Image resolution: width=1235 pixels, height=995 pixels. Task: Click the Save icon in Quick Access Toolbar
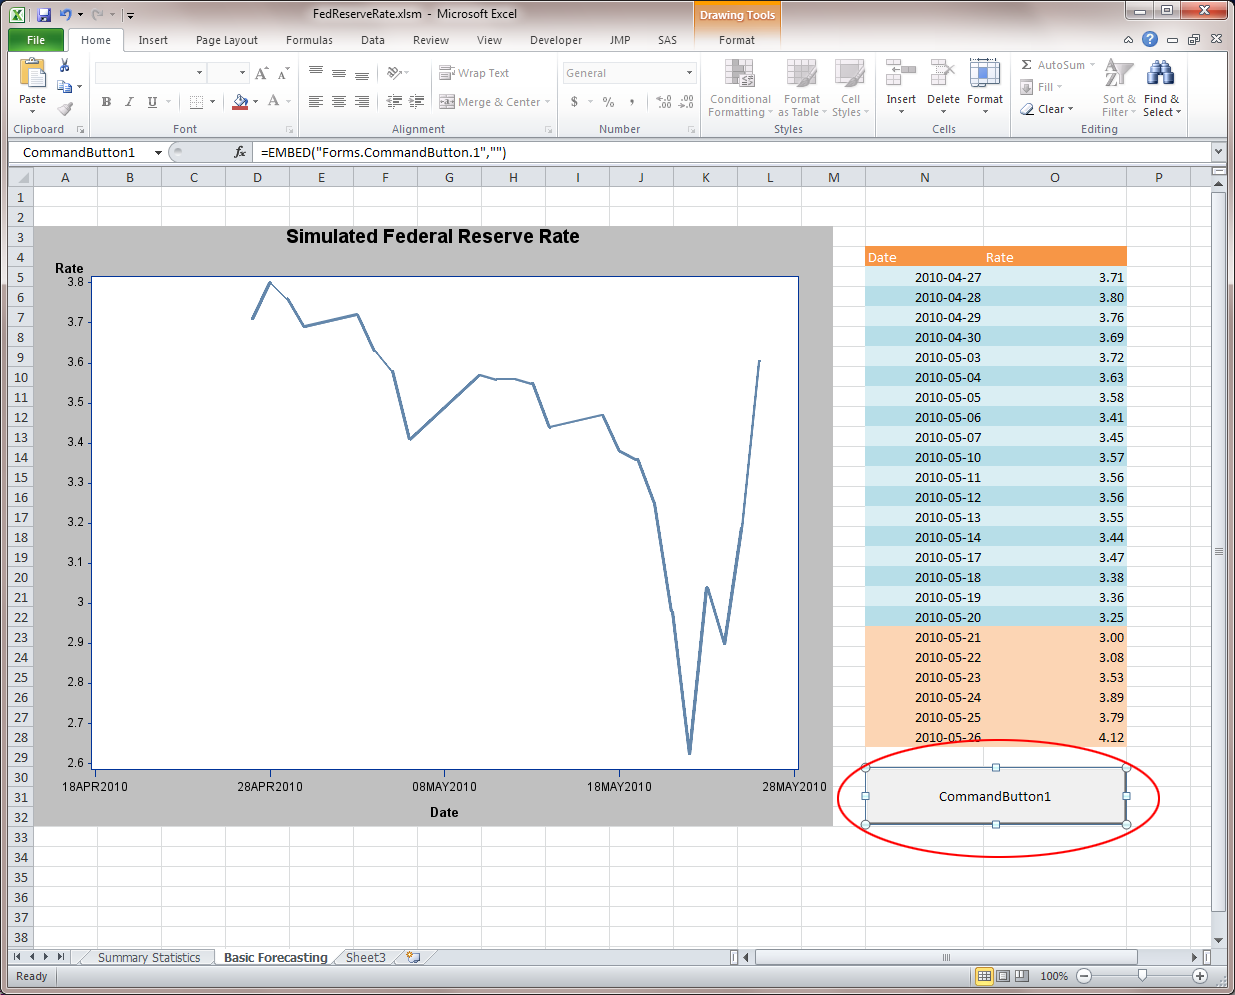click(x=44, y=15)
